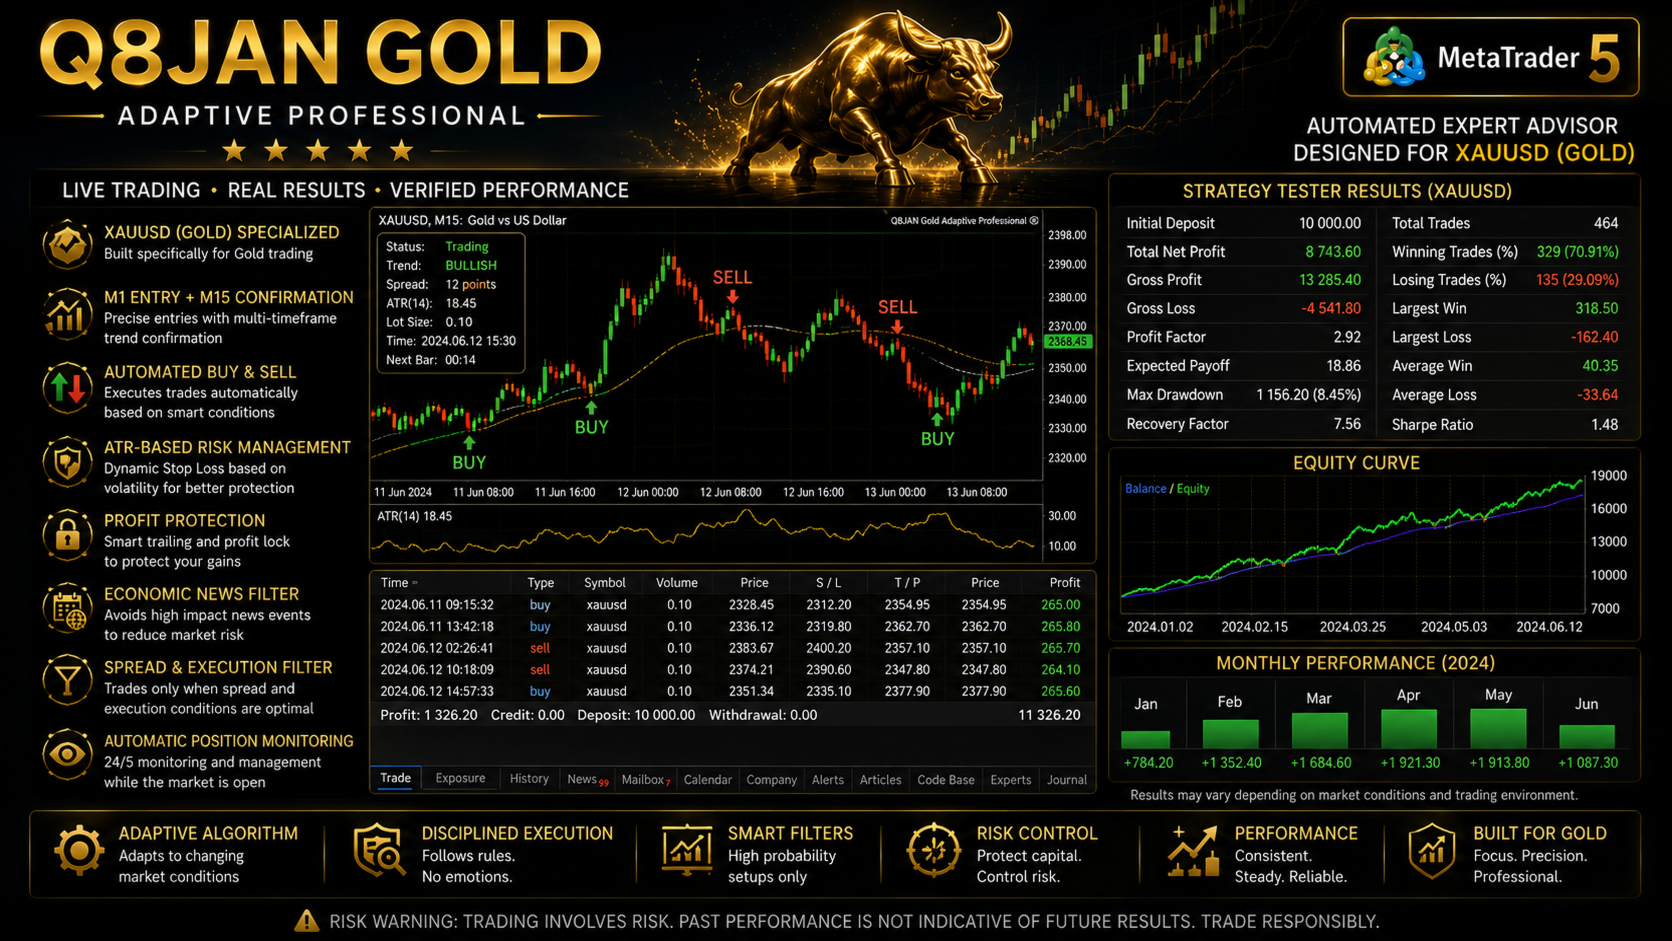Click the Economic News Filter calendar icon
The image size is (1672, 941).
(x=67, y=609)
